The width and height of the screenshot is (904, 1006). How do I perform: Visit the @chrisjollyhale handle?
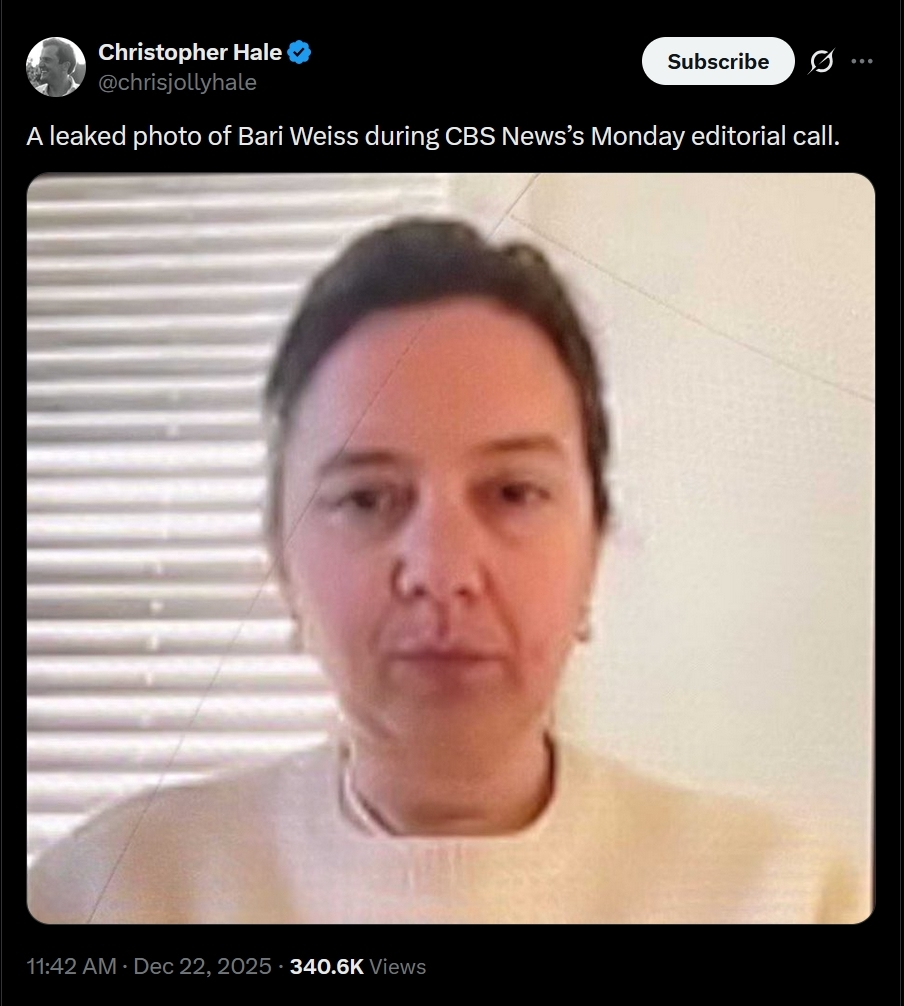tap(177, 82)
